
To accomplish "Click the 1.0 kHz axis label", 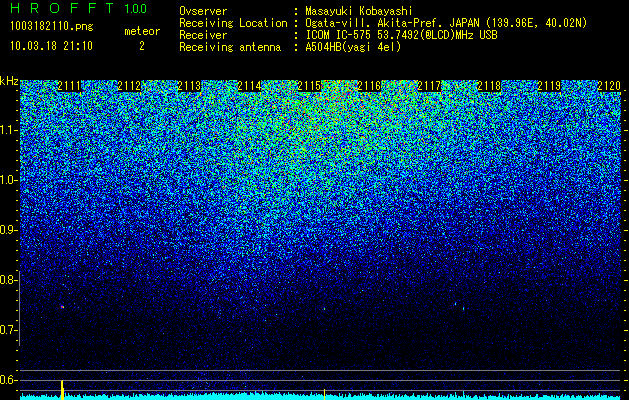I will pos(7,180).
